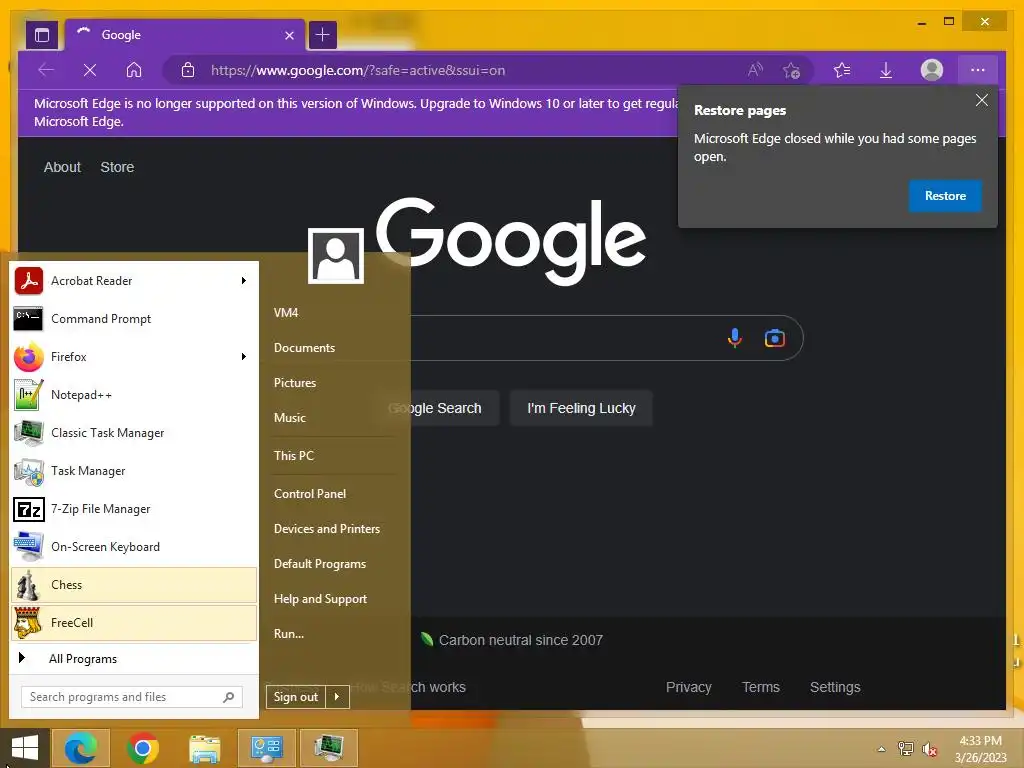Start the FreeCell game

tap(134, 622)
